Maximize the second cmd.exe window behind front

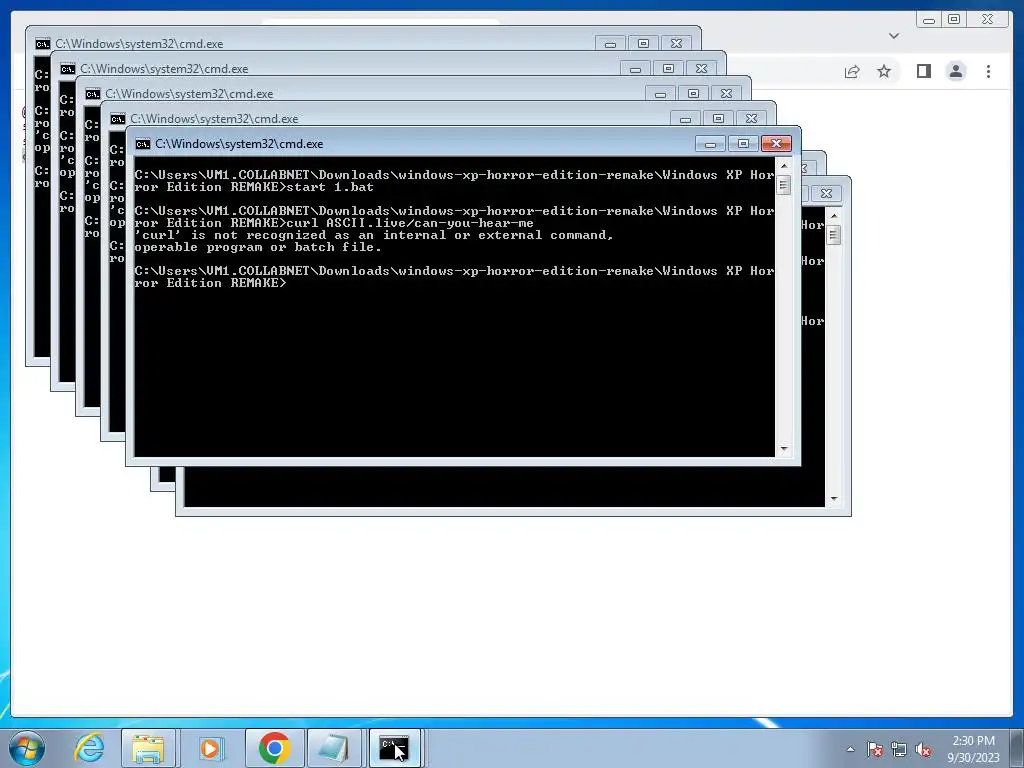pos(718,119)
